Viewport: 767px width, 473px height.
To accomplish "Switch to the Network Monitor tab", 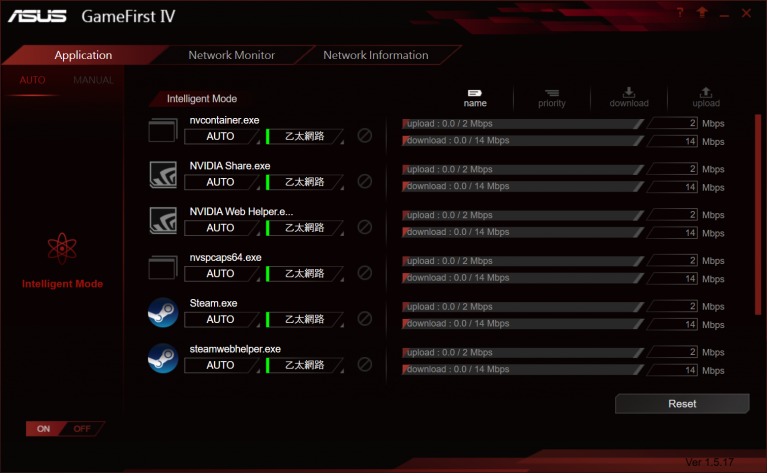I will point(232,55).
